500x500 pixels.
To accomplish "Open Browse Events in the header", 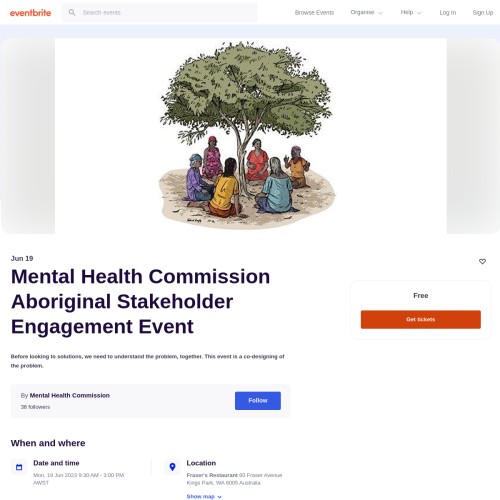I will [314, 12].
